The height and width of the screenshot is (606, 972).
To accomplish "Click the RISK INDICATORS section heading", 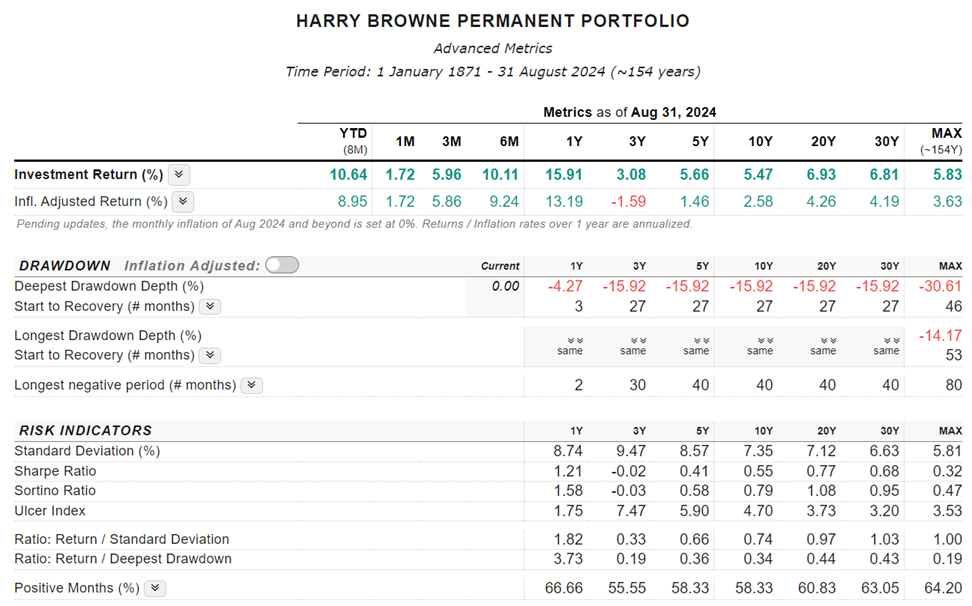I will 85,430.
